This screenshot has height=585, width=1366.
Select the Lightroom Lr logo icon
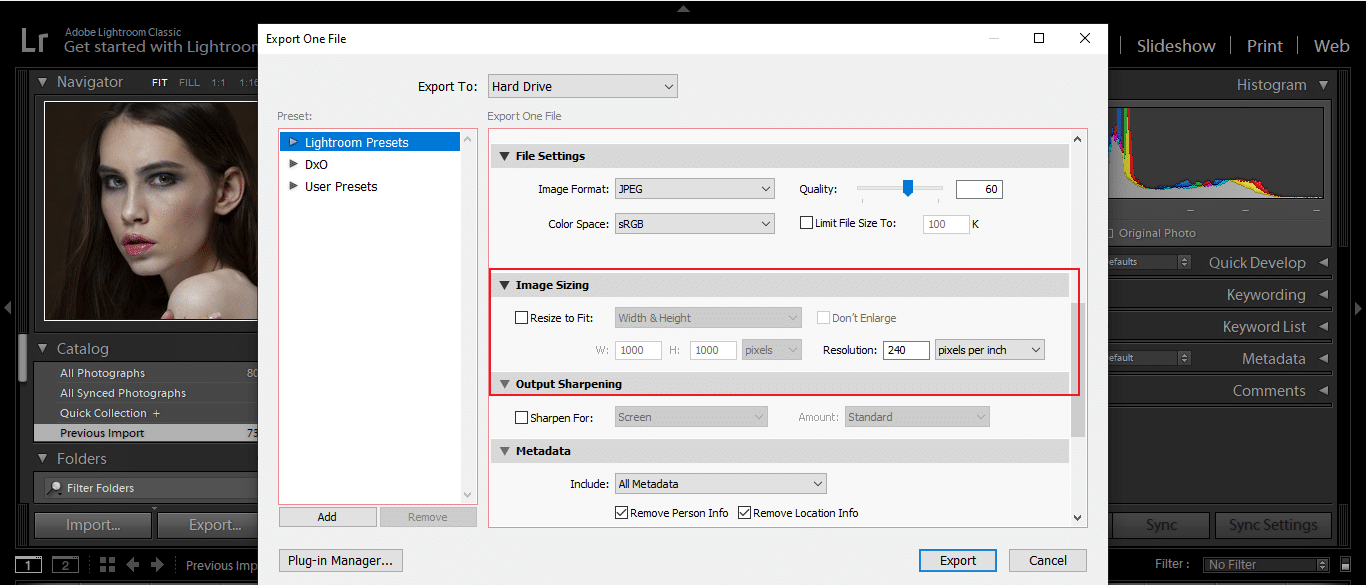click(33, 40)
